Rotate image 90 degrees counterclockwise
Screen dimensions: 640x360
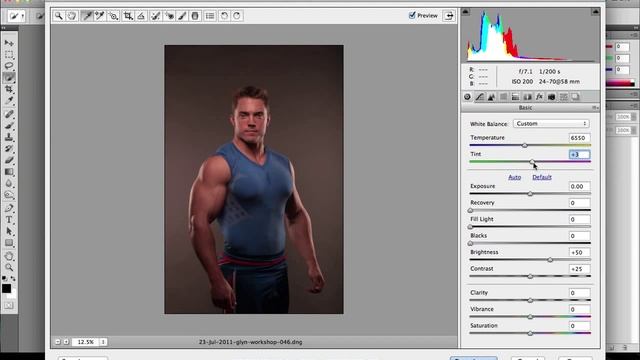[224, 16]
